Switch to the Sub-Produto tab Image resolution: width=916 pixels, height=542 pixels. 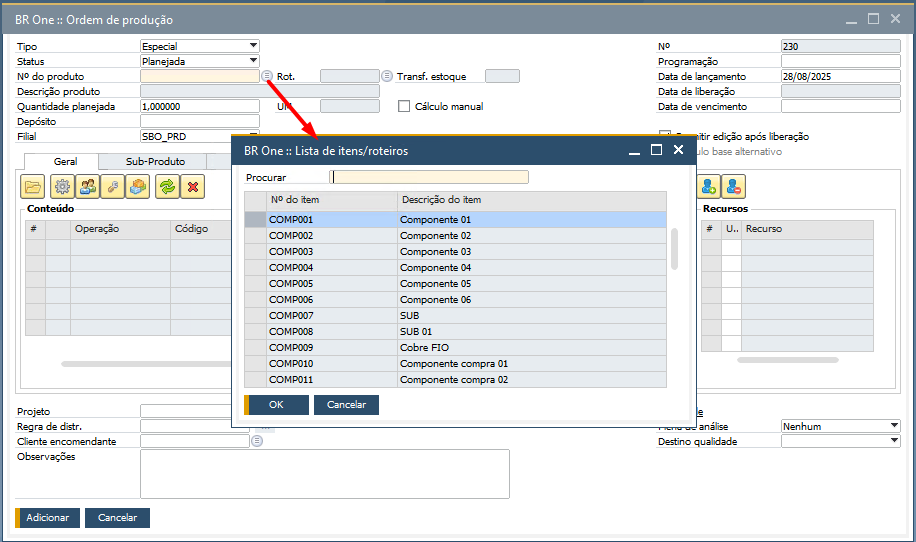point(155,162)
